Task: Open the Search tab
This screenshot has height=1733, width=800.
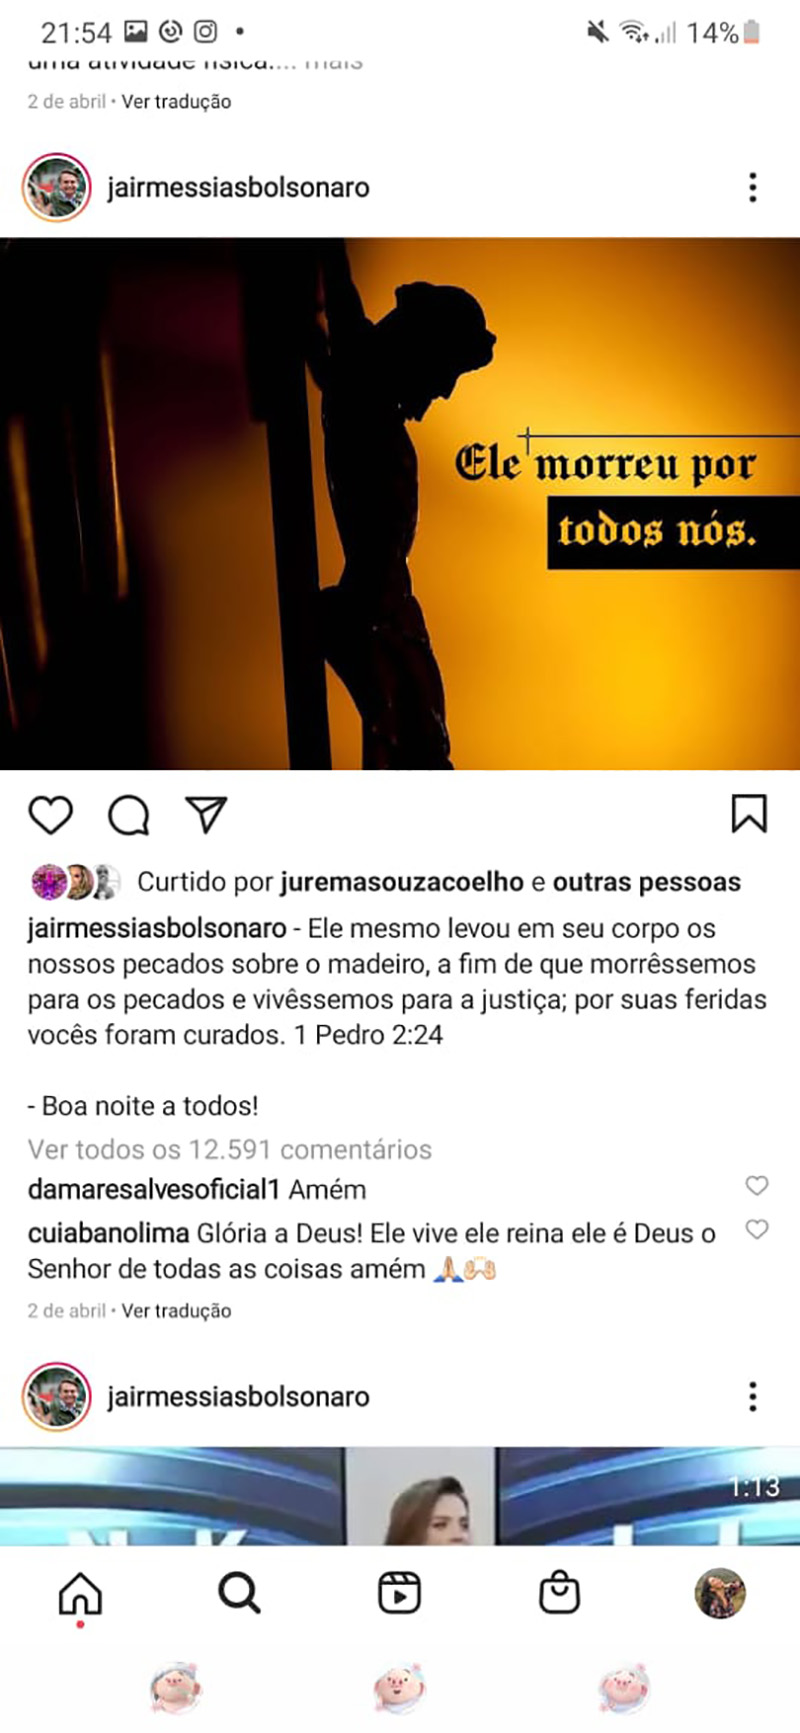Action: 239,1592
